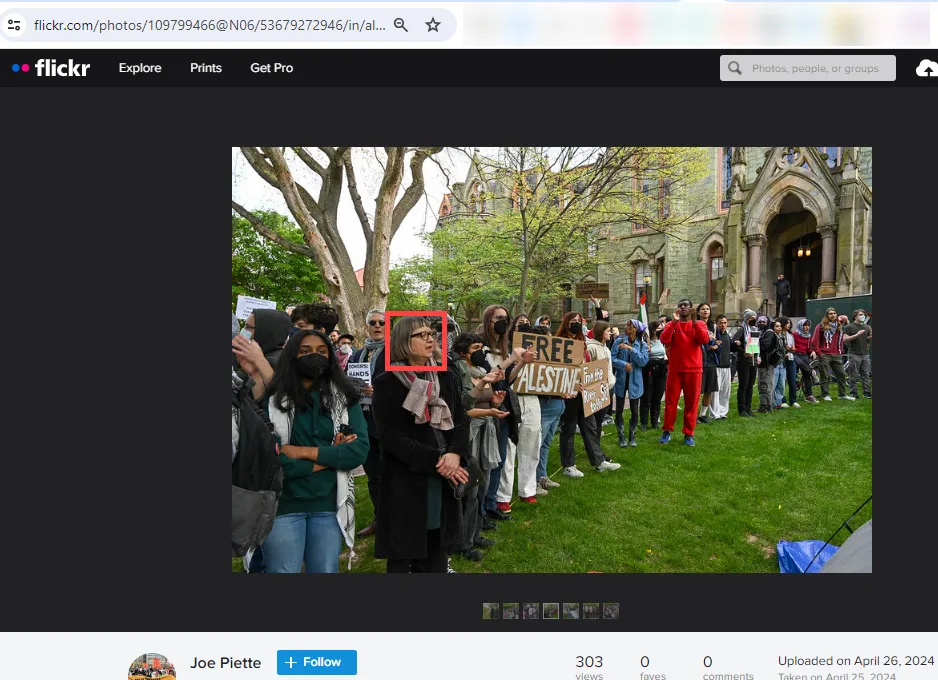Bookmark this page with the star icon
938x680 pixels.
pos(433,25)
